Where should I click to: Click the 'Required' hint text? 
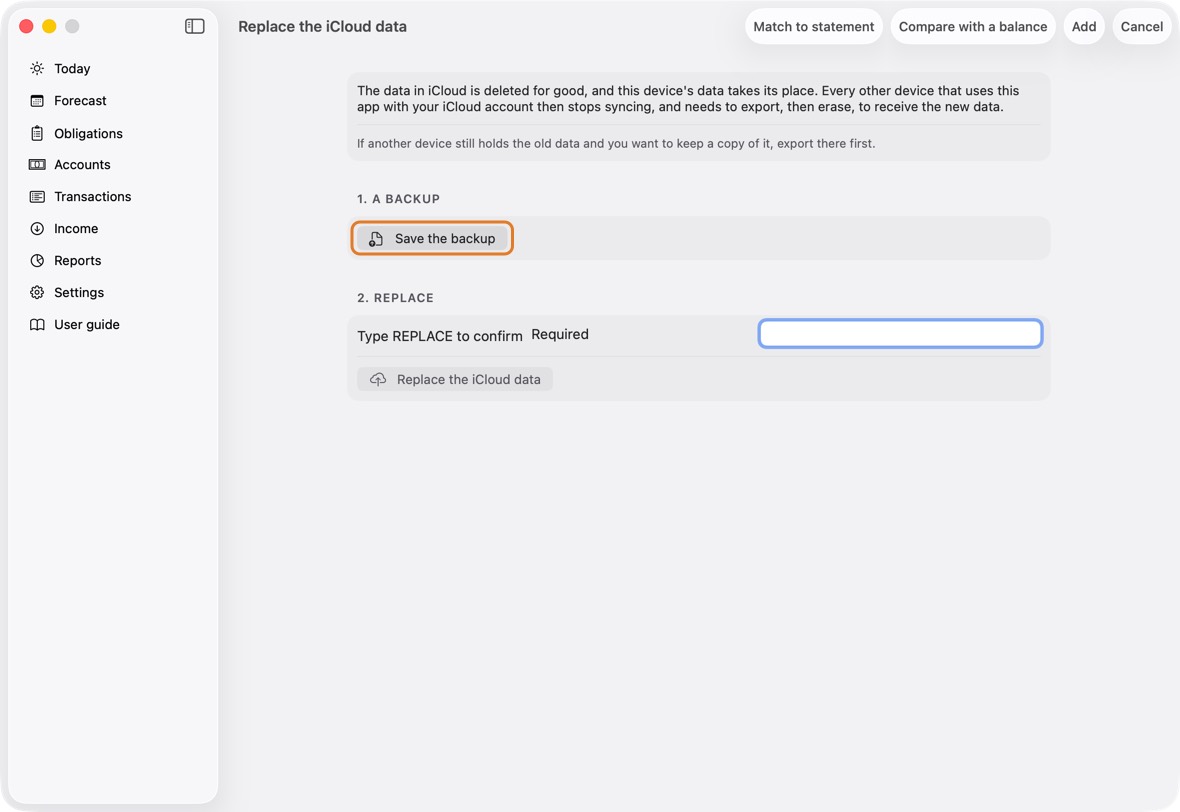560,334
